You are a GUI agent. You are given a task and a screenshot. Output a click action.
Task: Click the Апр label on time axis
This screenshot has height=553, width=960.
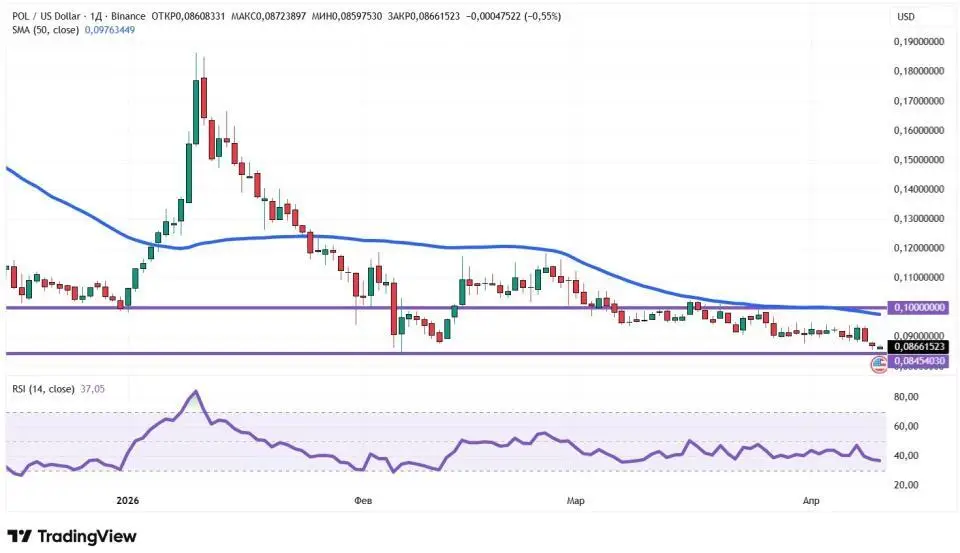point(811,500)
